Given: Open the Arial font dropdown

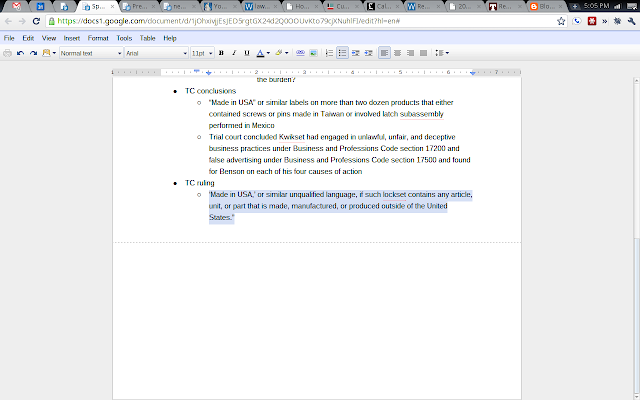Looking at the screenshot, I should pyautogui.click(x=156, y=53).
